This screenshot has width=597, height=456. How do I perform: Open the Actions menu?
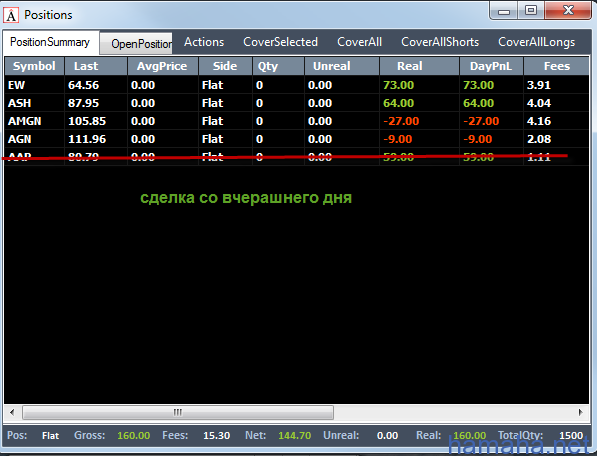coord(204,42)
